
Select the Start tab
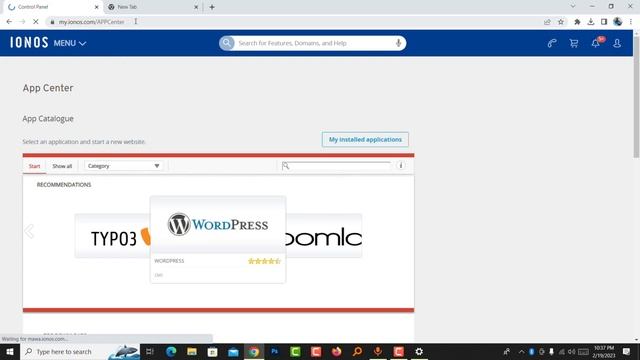coord(34,166)
